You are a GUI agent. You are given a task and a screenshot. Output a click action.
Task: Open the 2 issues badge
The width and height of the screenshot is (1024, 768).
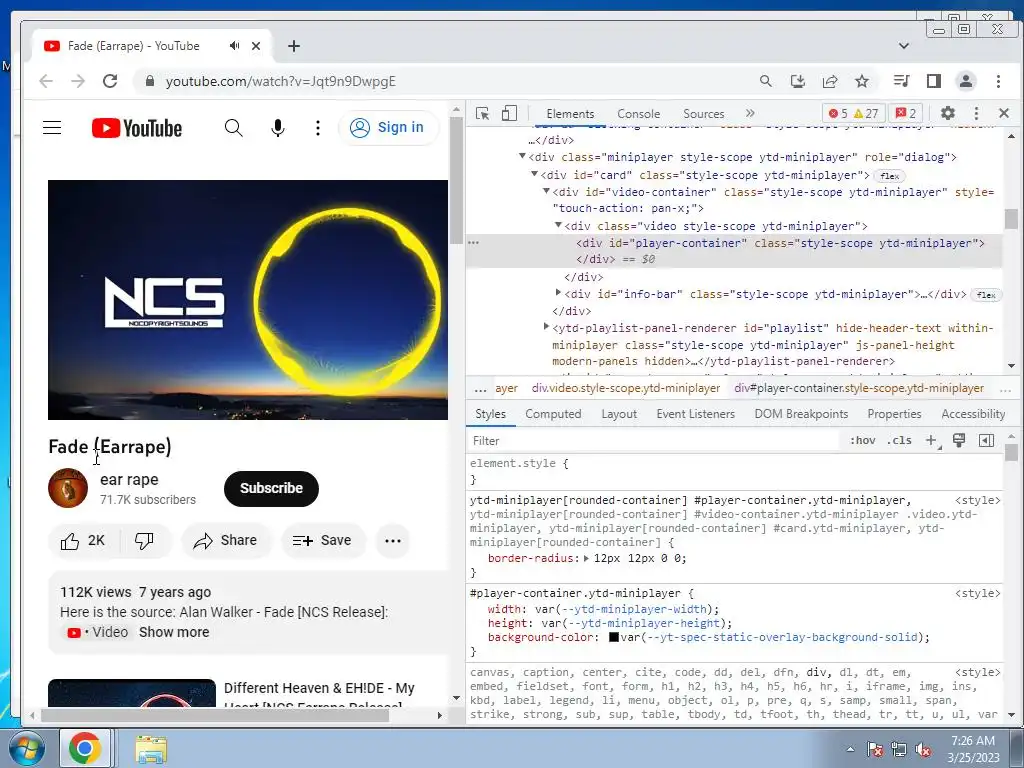905,114
